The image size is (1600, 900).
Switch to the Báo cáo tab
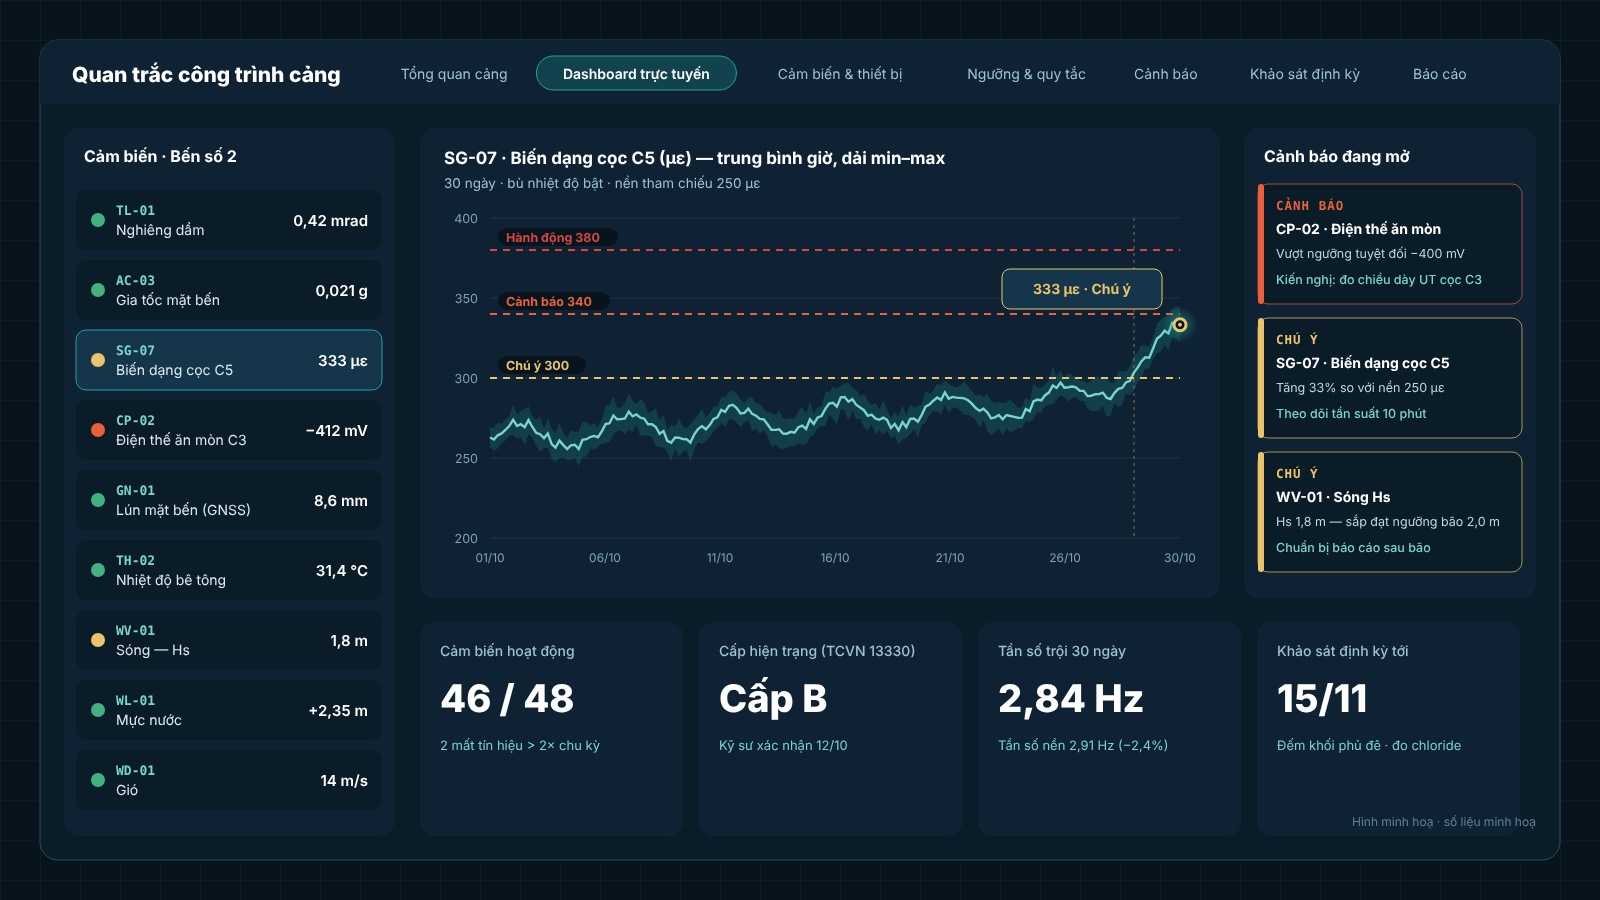pyautogui.click(x=1439, y=74)
